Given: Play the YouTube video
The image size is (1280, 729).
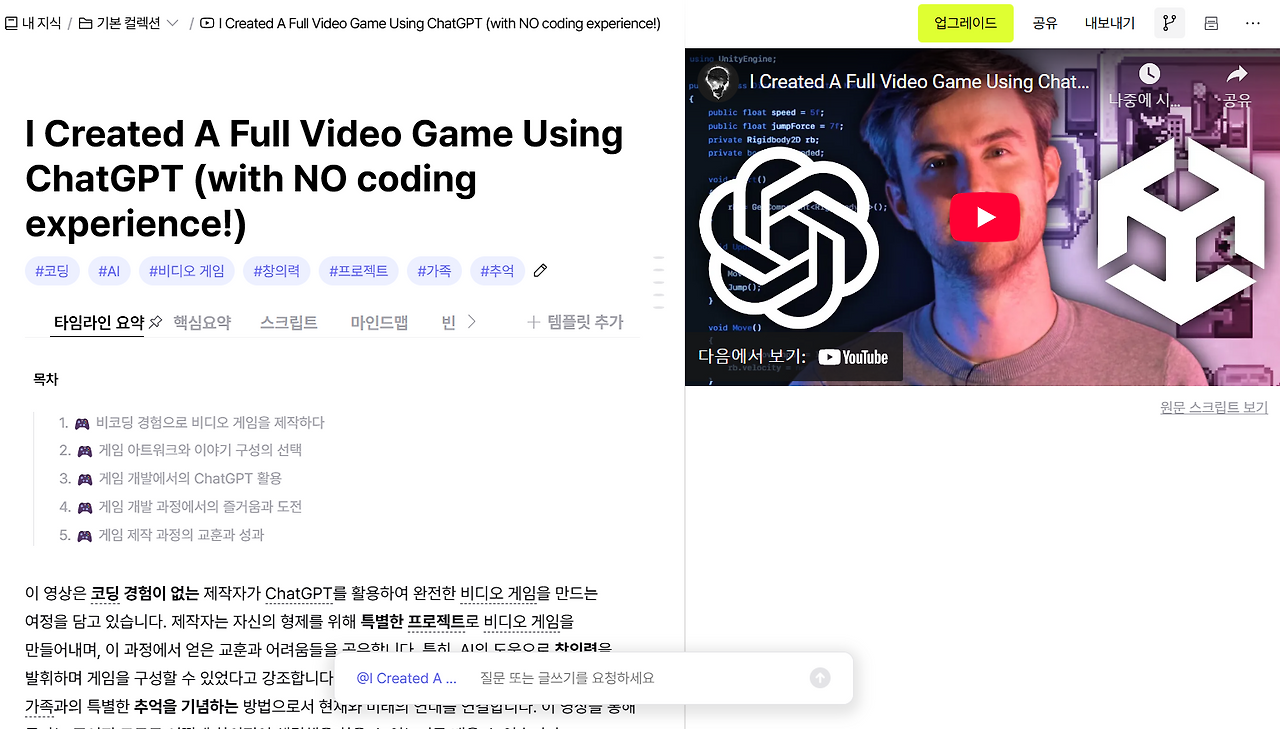Looking at the screenshot, I should click(984, 217).
